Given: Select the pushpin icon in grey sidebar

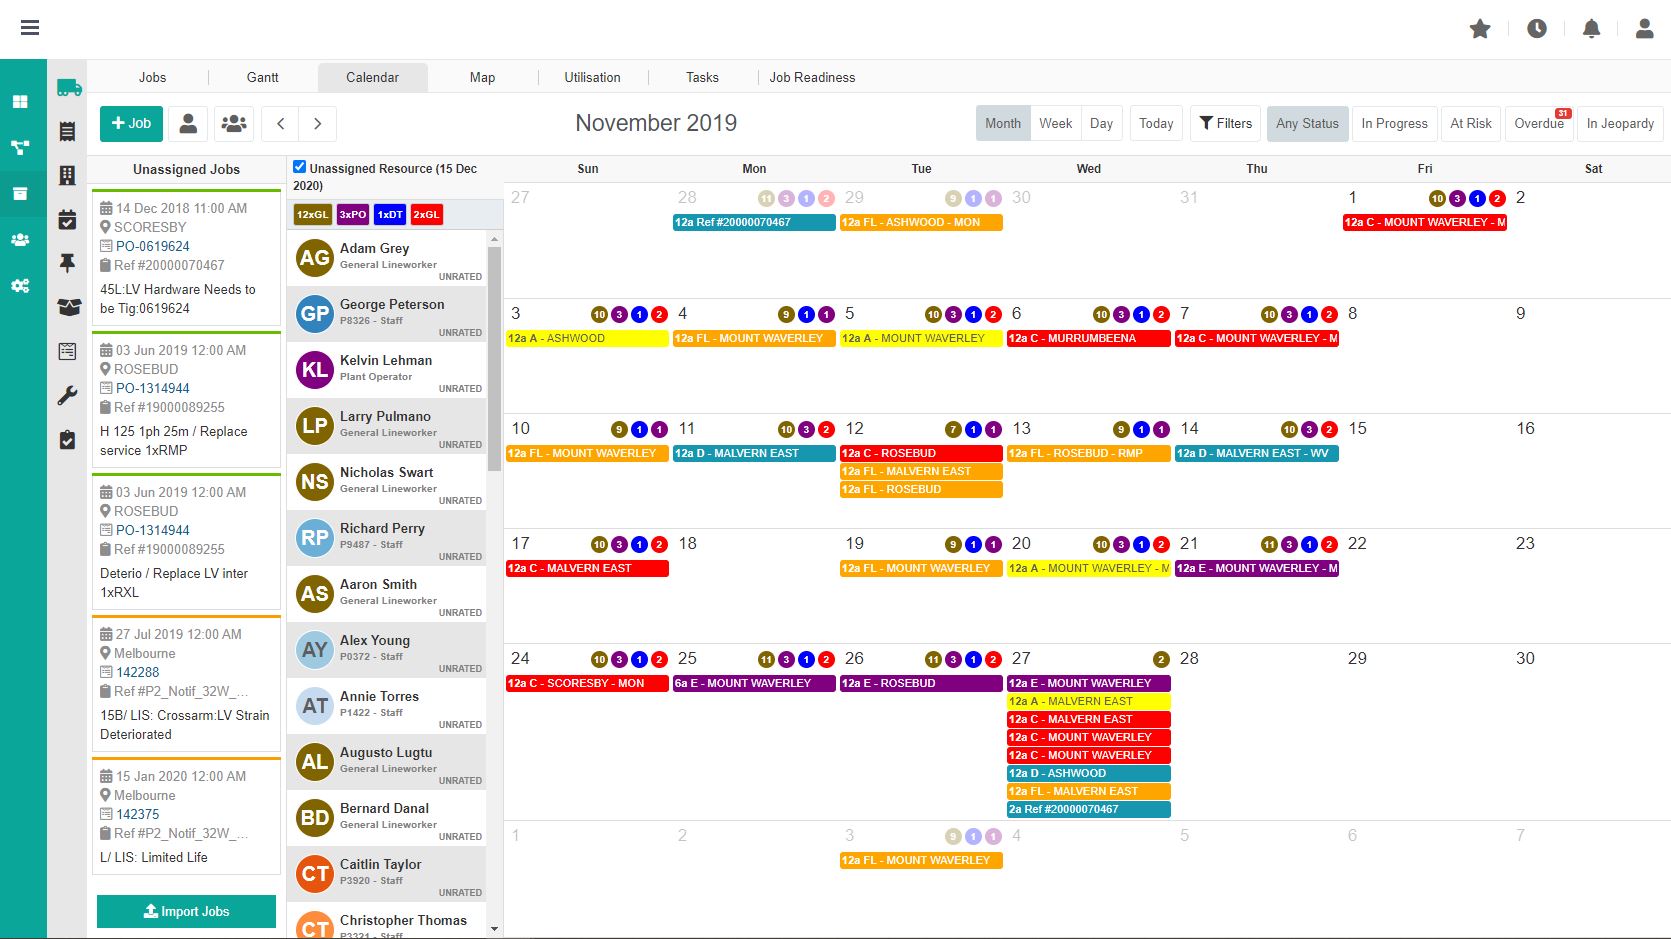Looking at the screenshot, I should click(67, 263).
